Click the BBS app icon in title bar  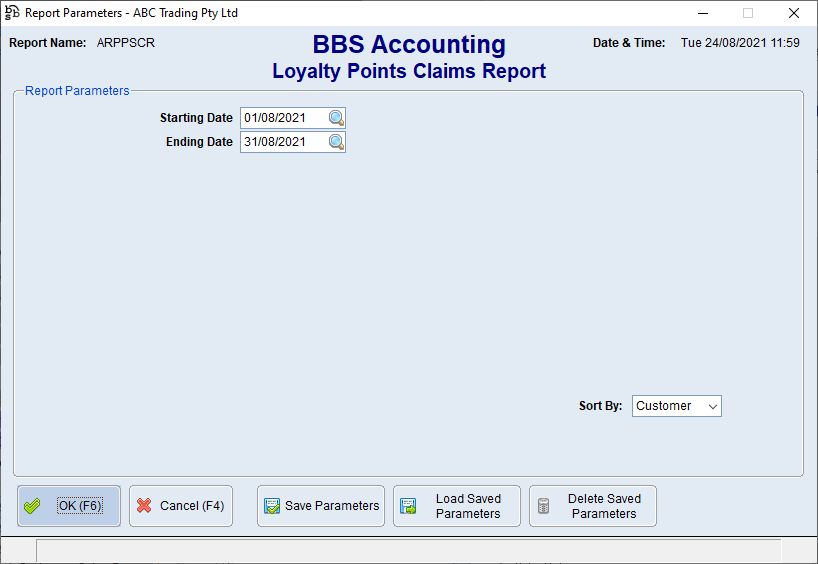pyautogui.click(x=12, y=13)
